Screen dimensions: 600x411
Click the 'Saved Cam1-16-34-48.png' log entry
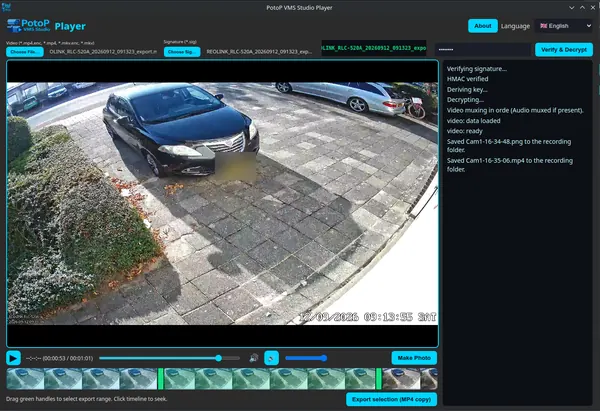click(x=509, y=145)
